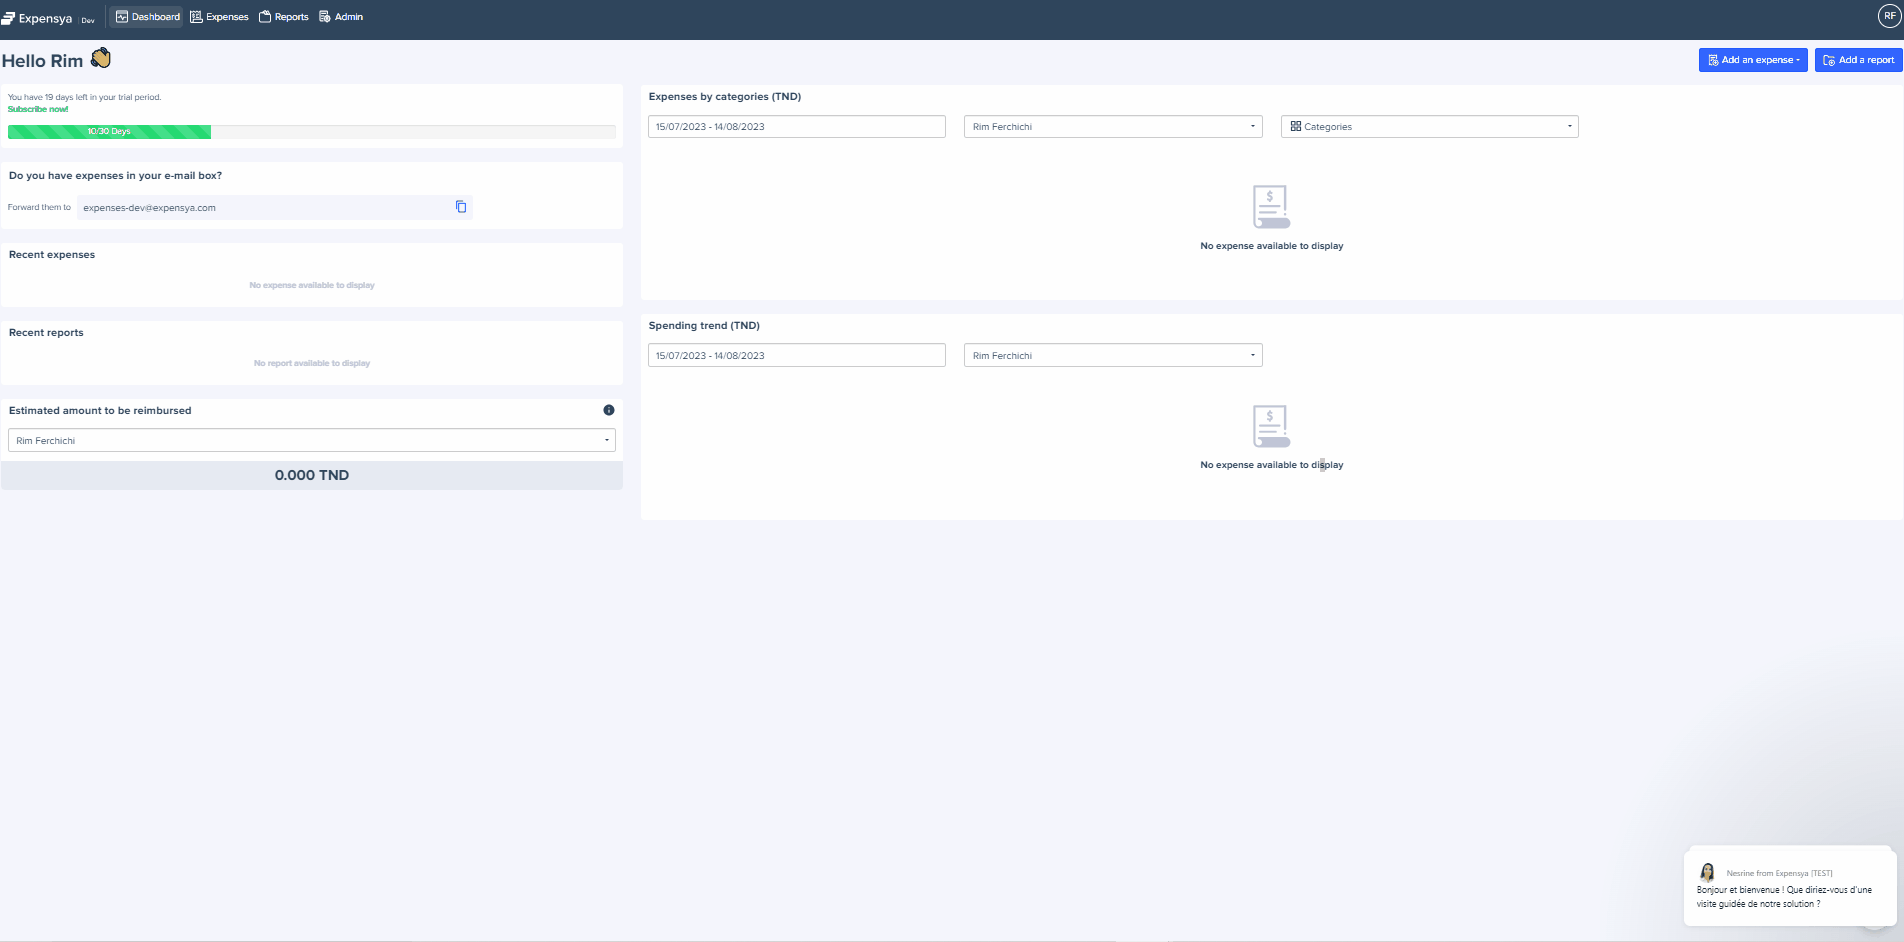Click the Expensya logo icon
The width and height of the screenshot is (1904, 942).
[x=9, y=18]
